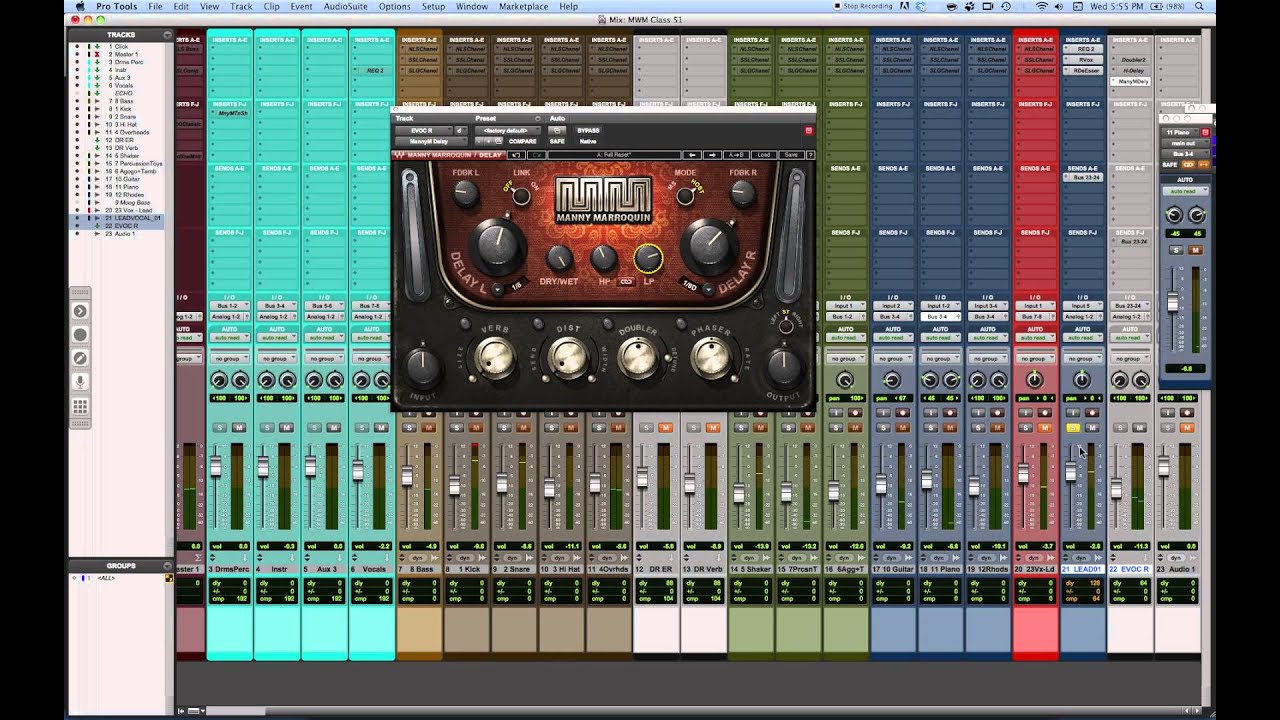Toggle the MODE MS/HOST switch

[x=685, y=196]
